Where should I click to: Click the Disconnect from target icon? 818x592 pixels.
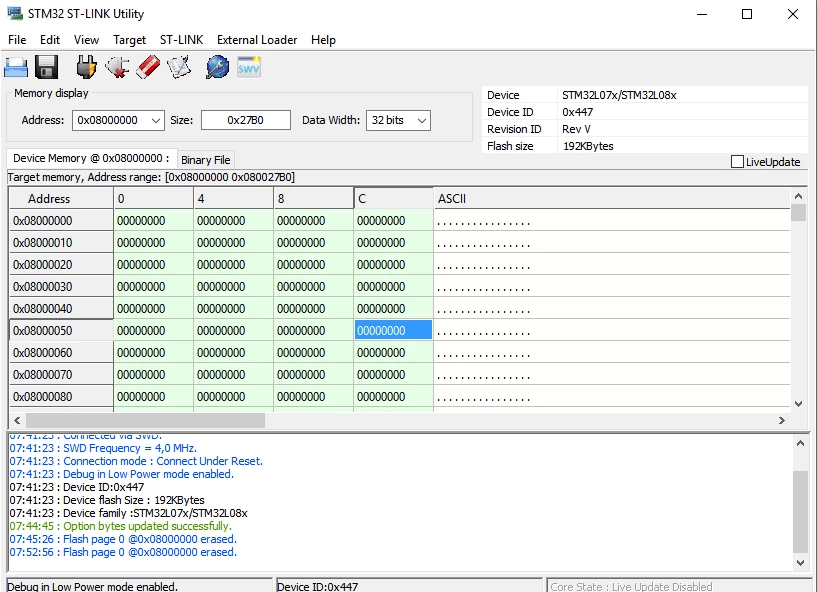pos(117,67)
